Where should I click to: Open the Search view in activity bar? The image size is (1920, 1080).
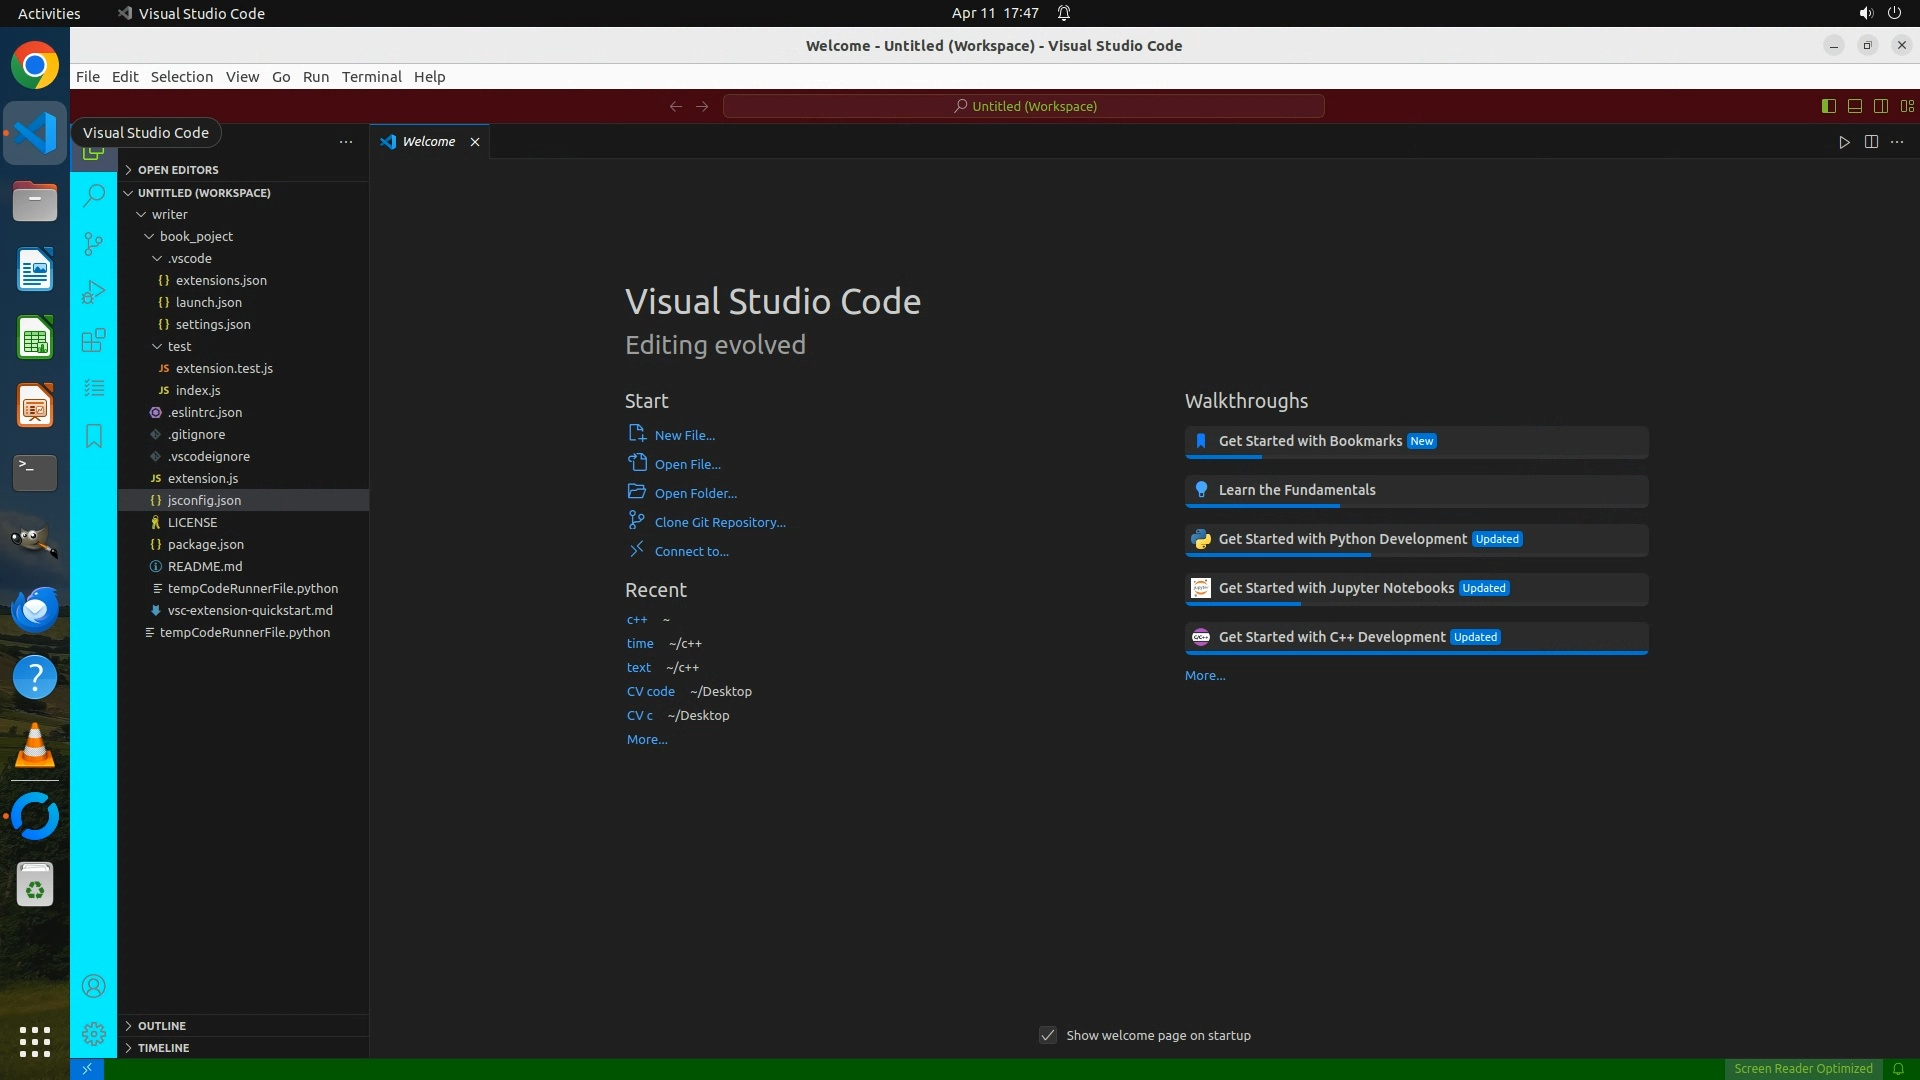(93, 195)
